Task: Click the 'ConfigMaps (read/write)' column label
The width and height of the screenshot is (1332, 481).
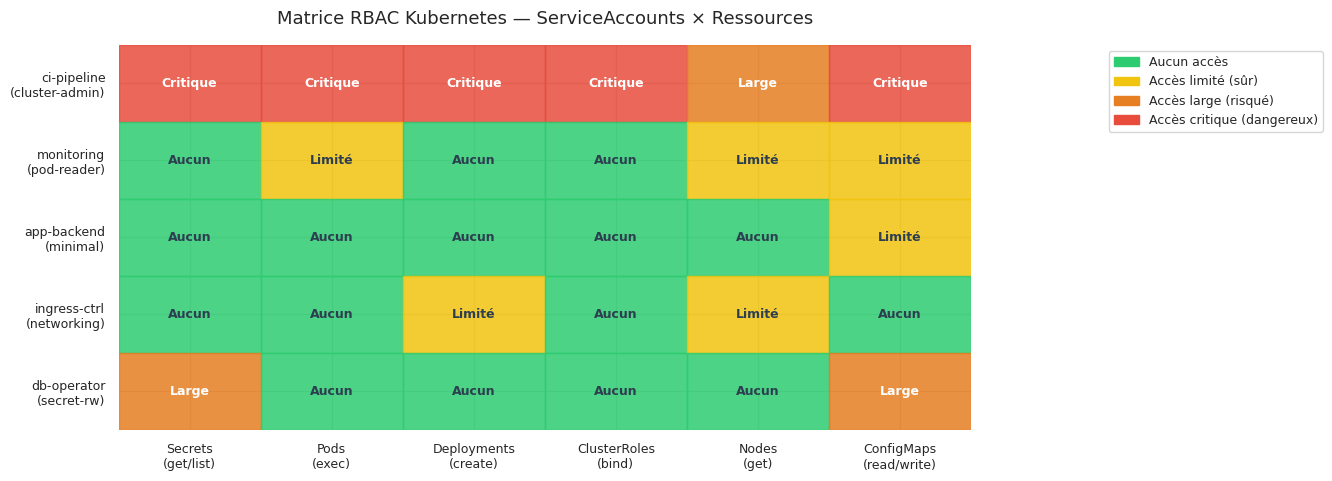Action: (899, 456)
